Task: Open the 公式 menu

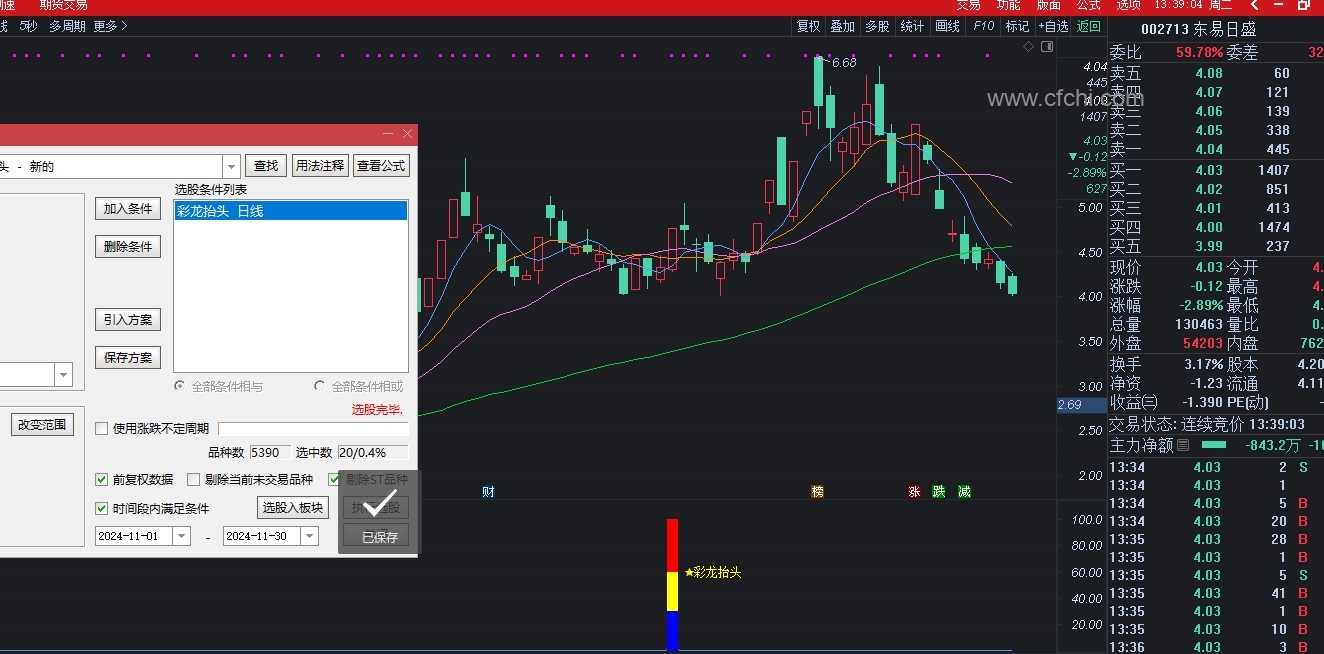Action: [x=1088, y=6]
